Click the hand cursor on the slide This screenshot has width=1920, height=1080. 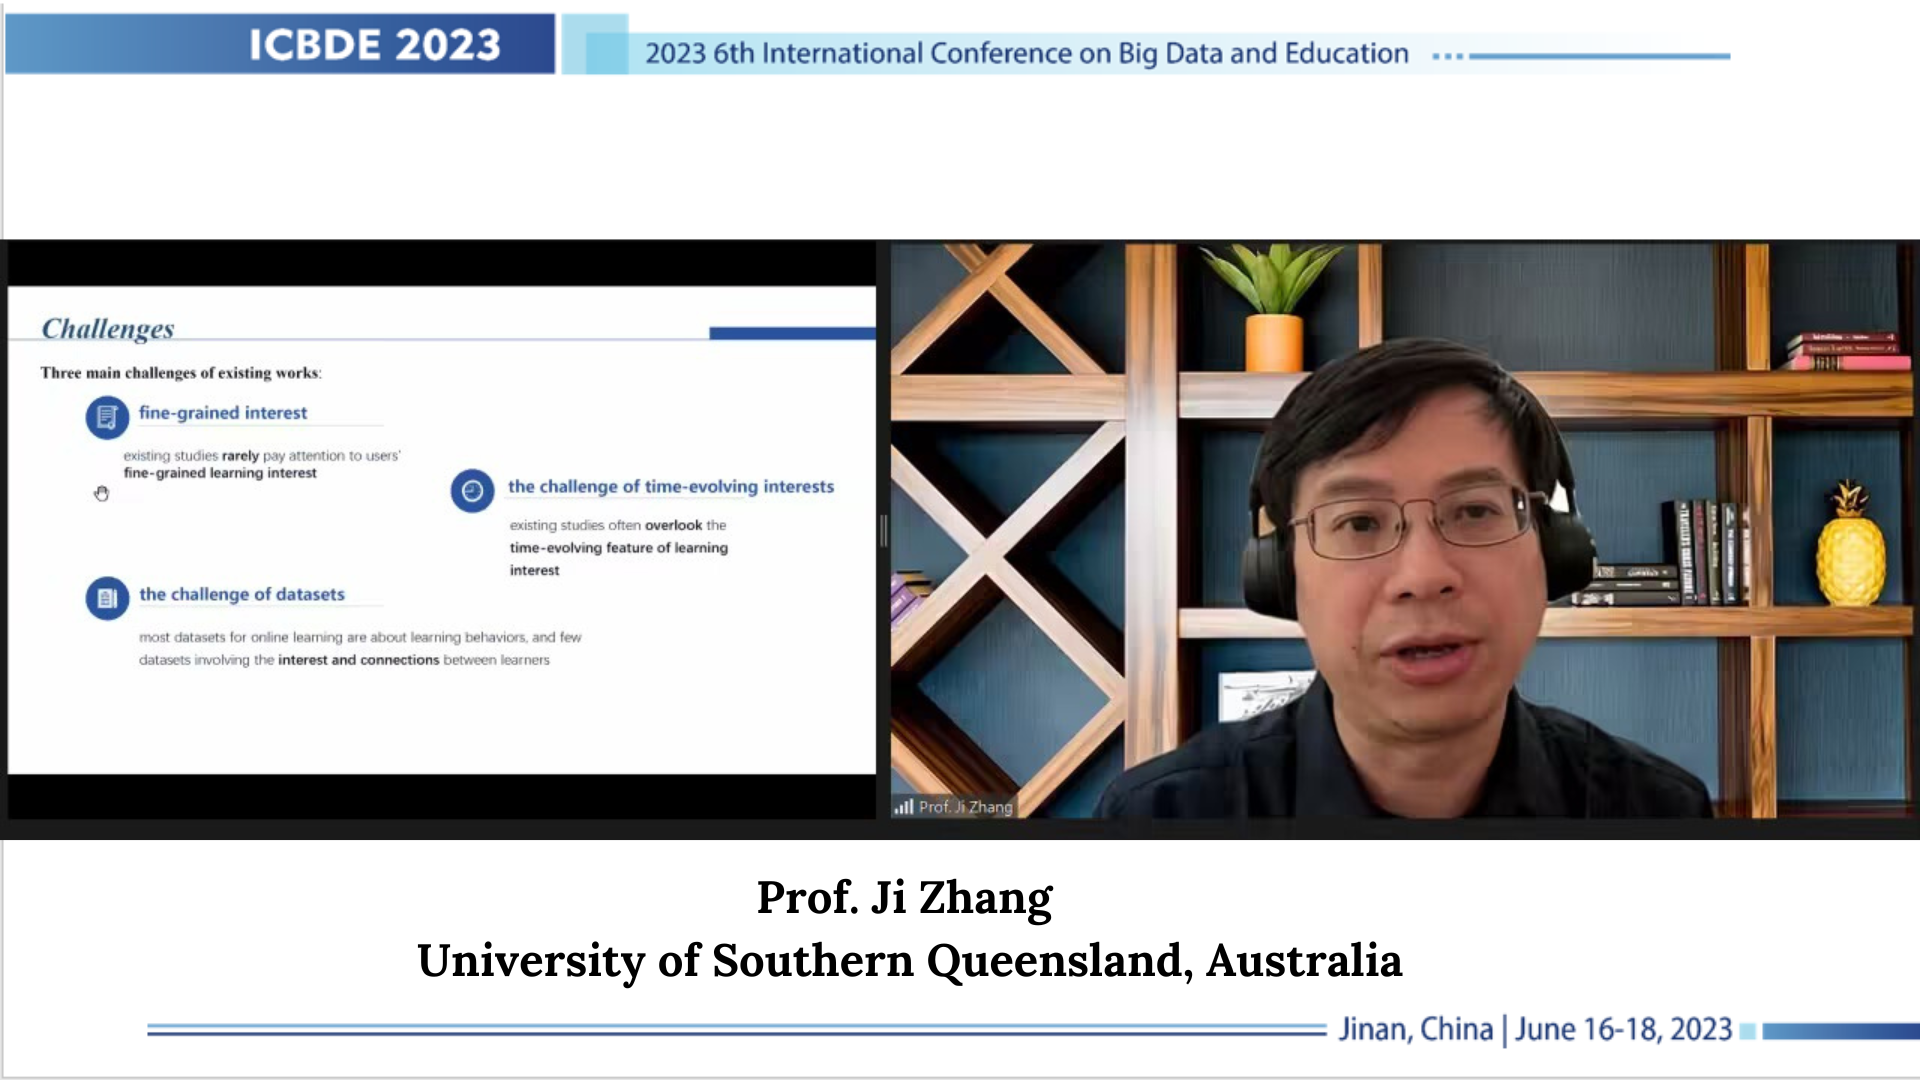pos(101,493)
